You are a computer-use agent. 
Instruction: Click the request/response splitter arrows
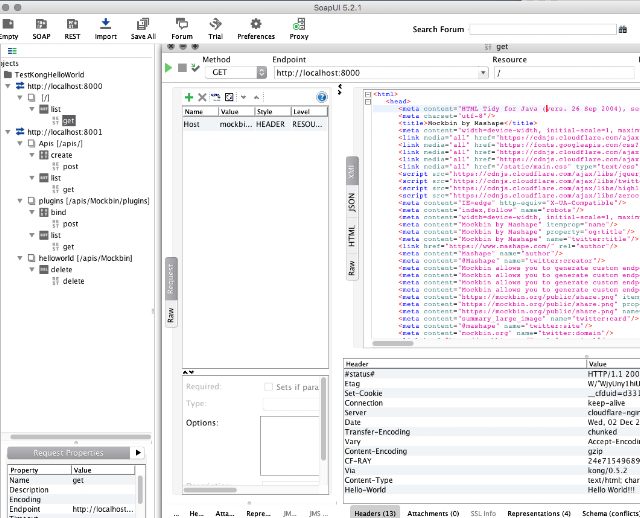click(340, 89)
